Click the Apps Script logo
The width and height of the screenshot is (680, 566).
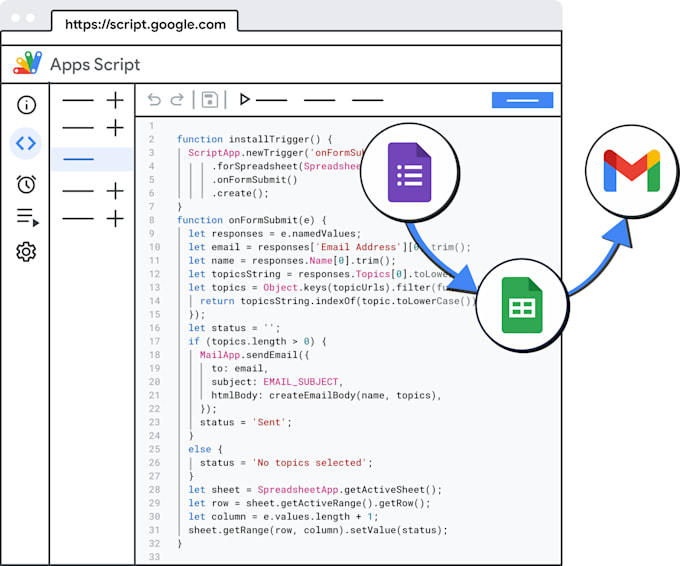point(27,63)
